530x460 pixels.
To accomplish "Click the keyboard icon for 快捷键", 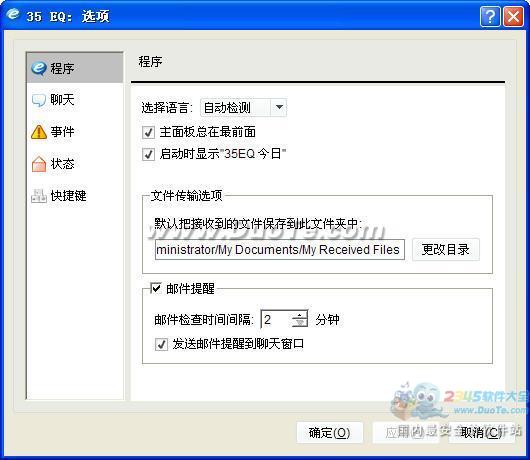I will 39,196.
